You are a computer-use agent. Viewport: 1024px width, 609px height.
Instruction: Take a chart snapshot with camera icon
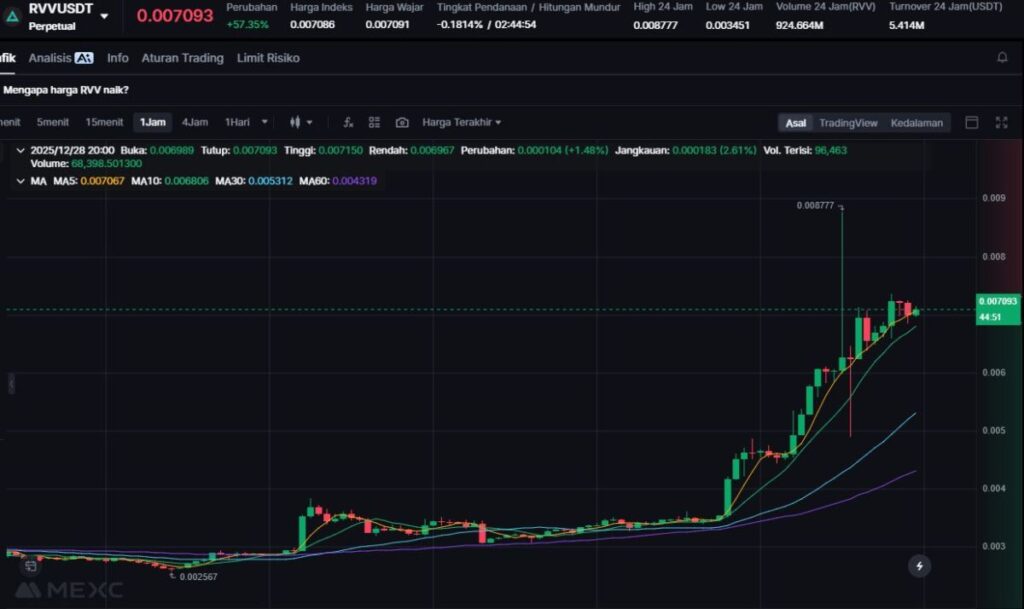[x=402, y=122]
